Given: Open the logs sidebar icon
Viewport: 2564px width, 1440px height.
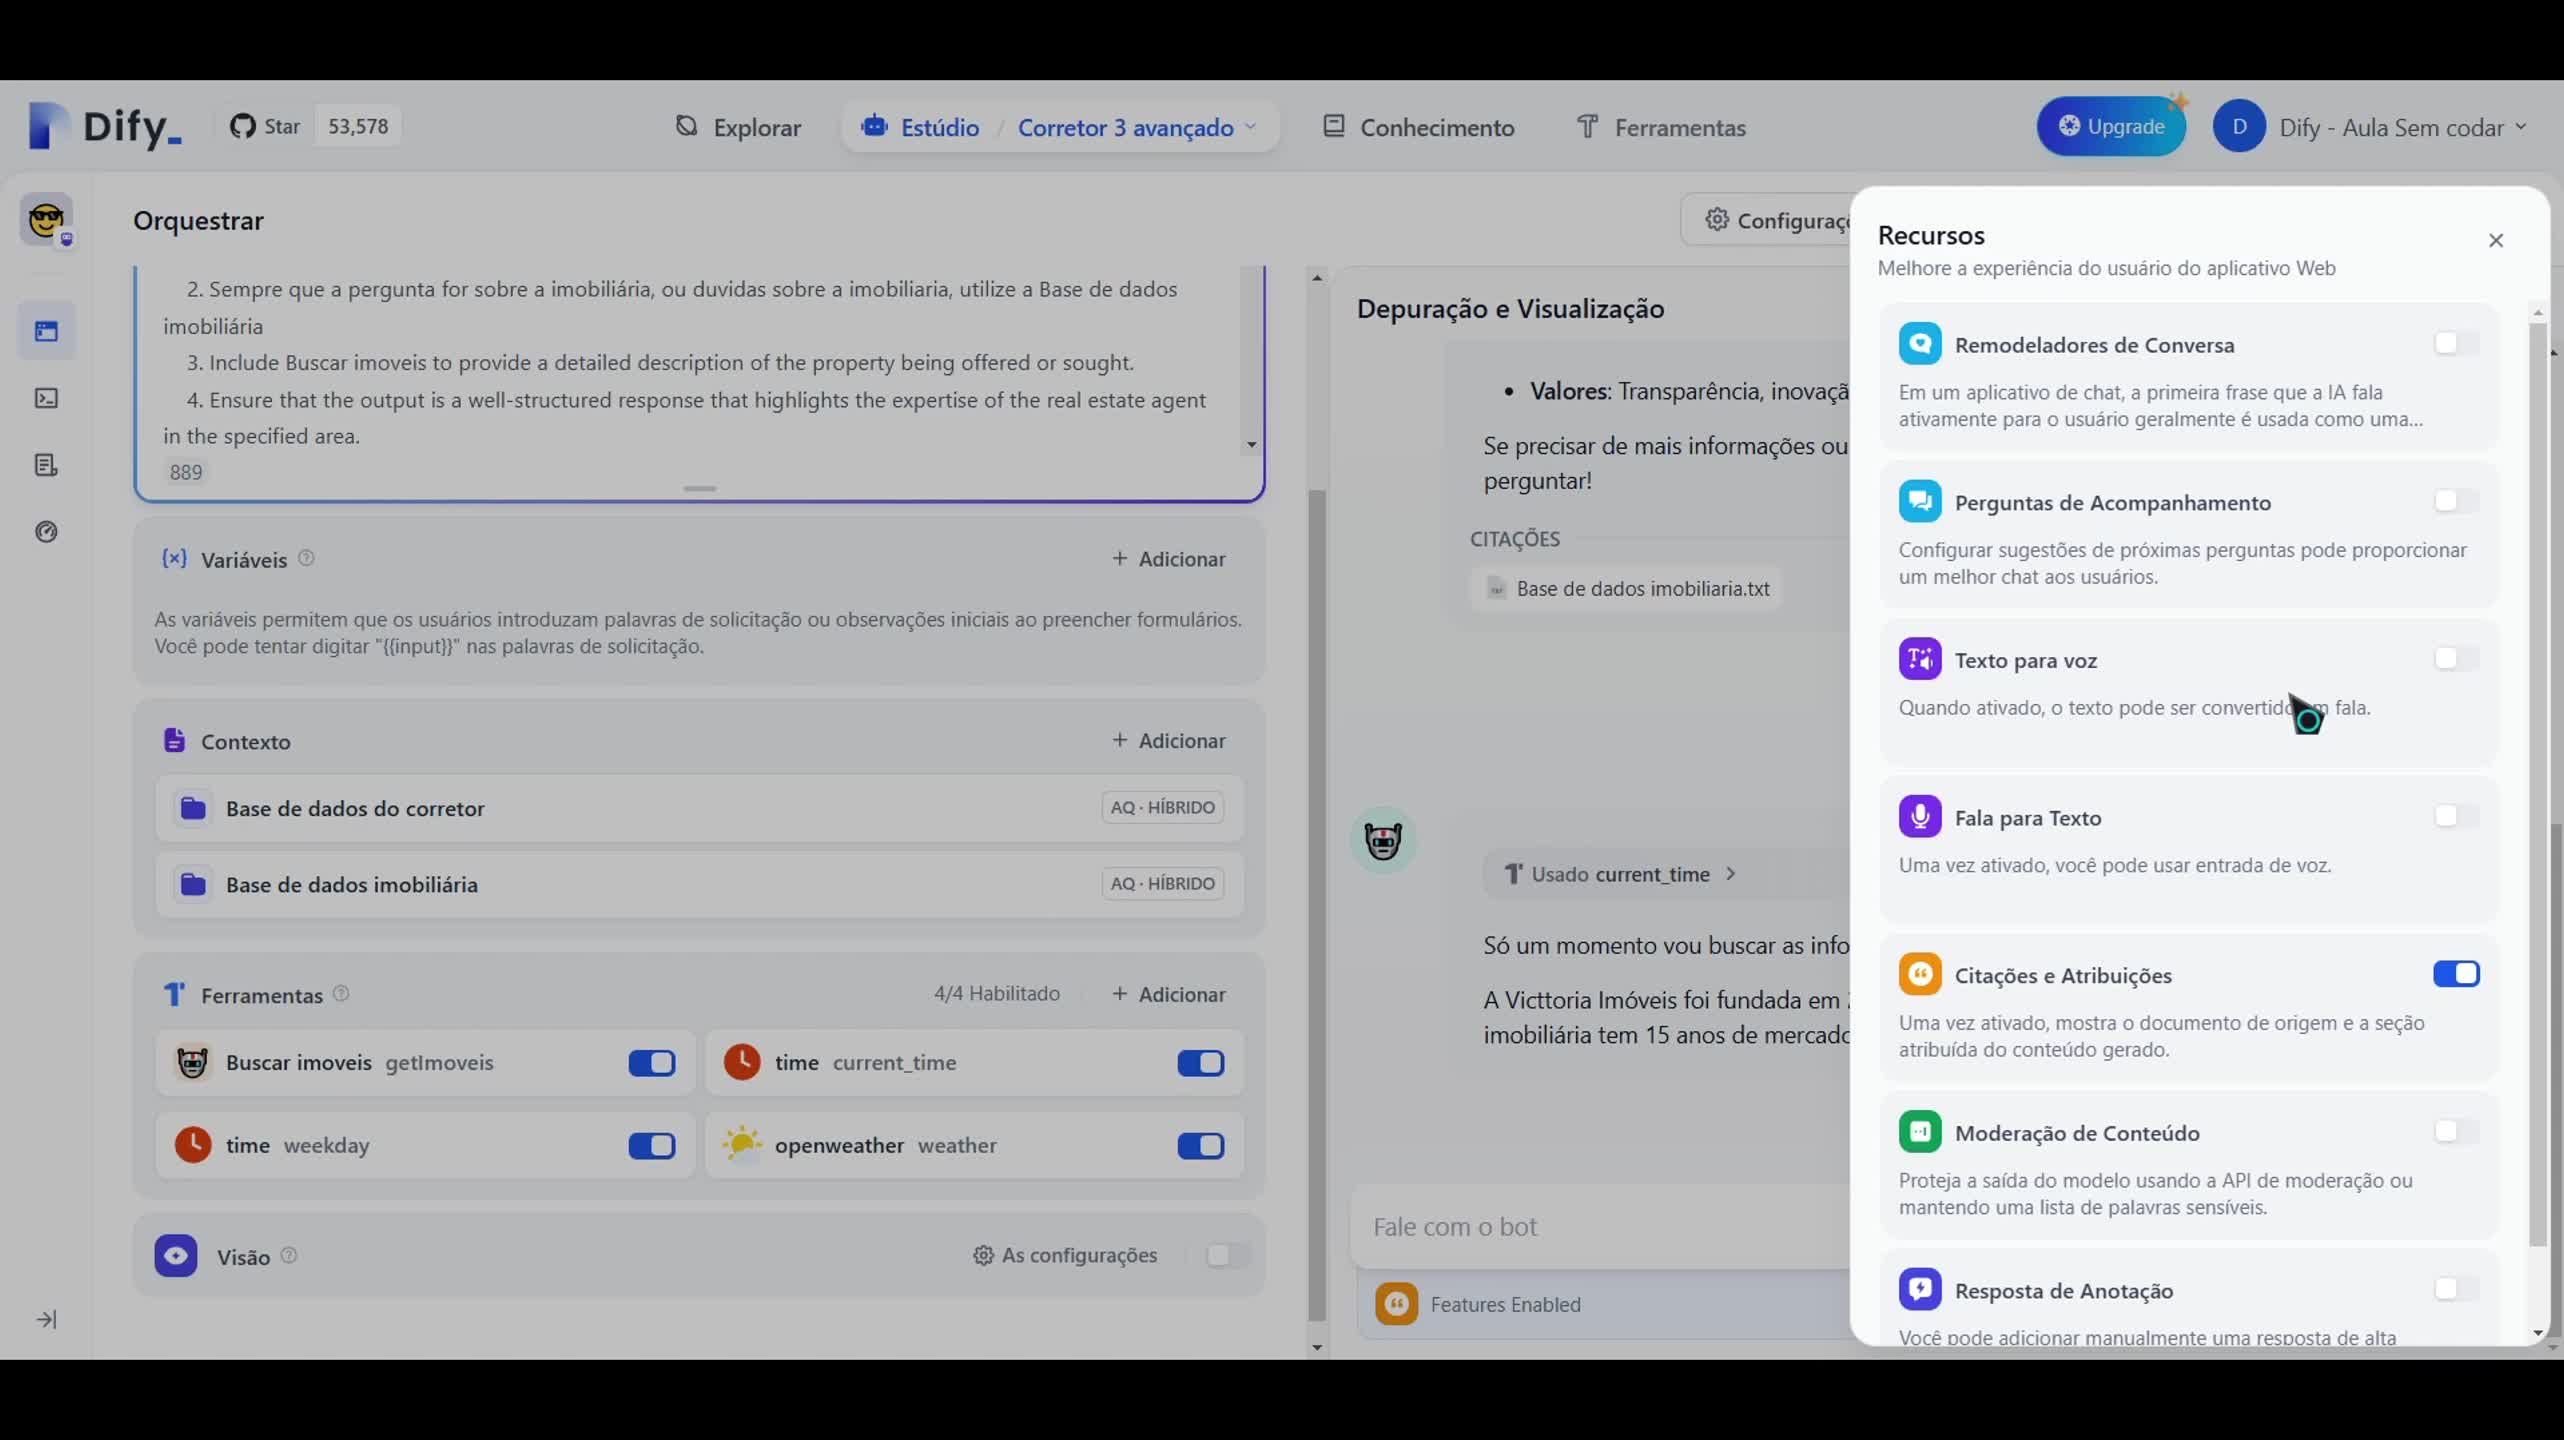Looking at the screenshot, I should tap(47, 465).
